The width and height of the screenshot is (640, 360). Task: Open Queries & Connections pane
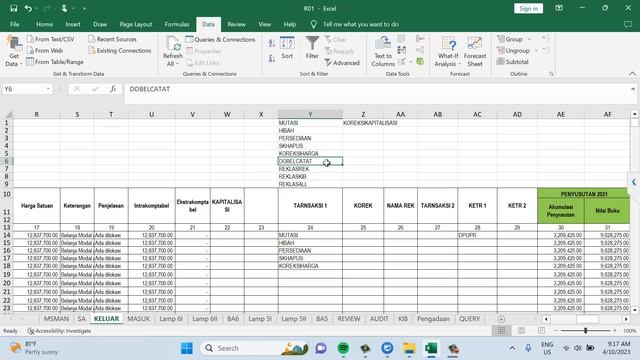point(220,40)
